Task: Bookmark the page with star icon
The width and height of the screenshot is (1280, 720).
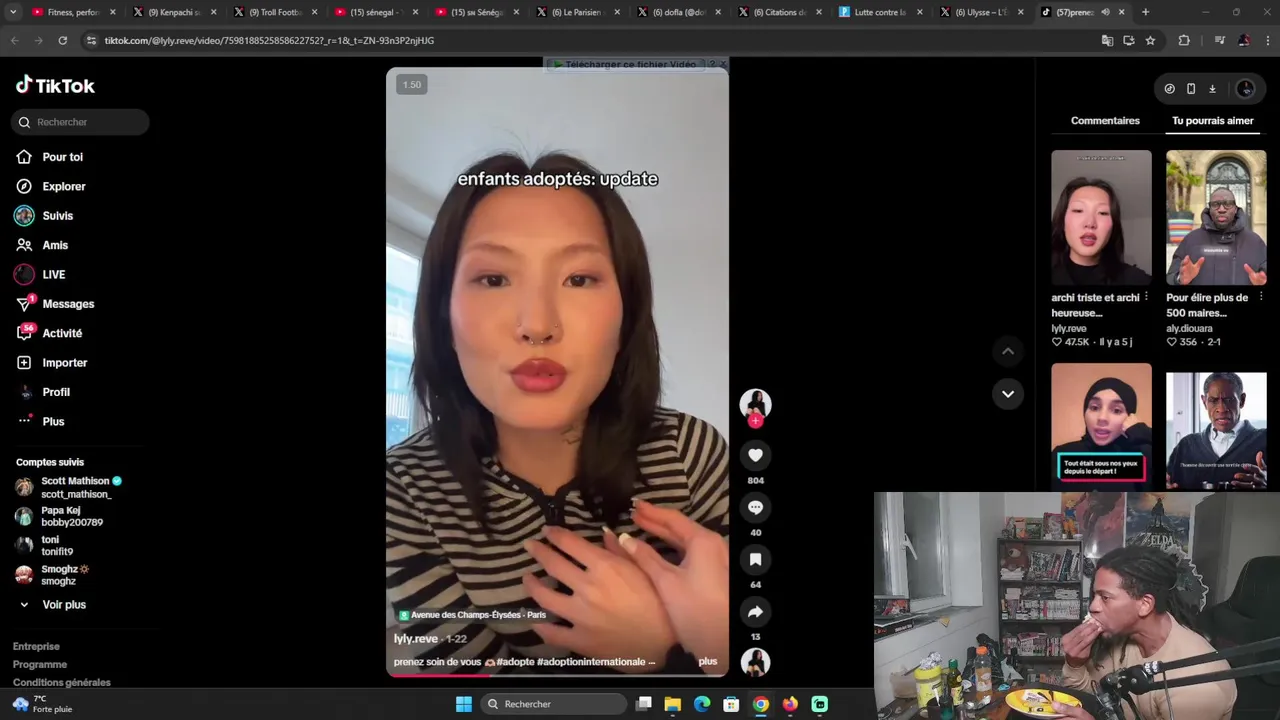Action: pyautogui.click(x=1150, y=40)
